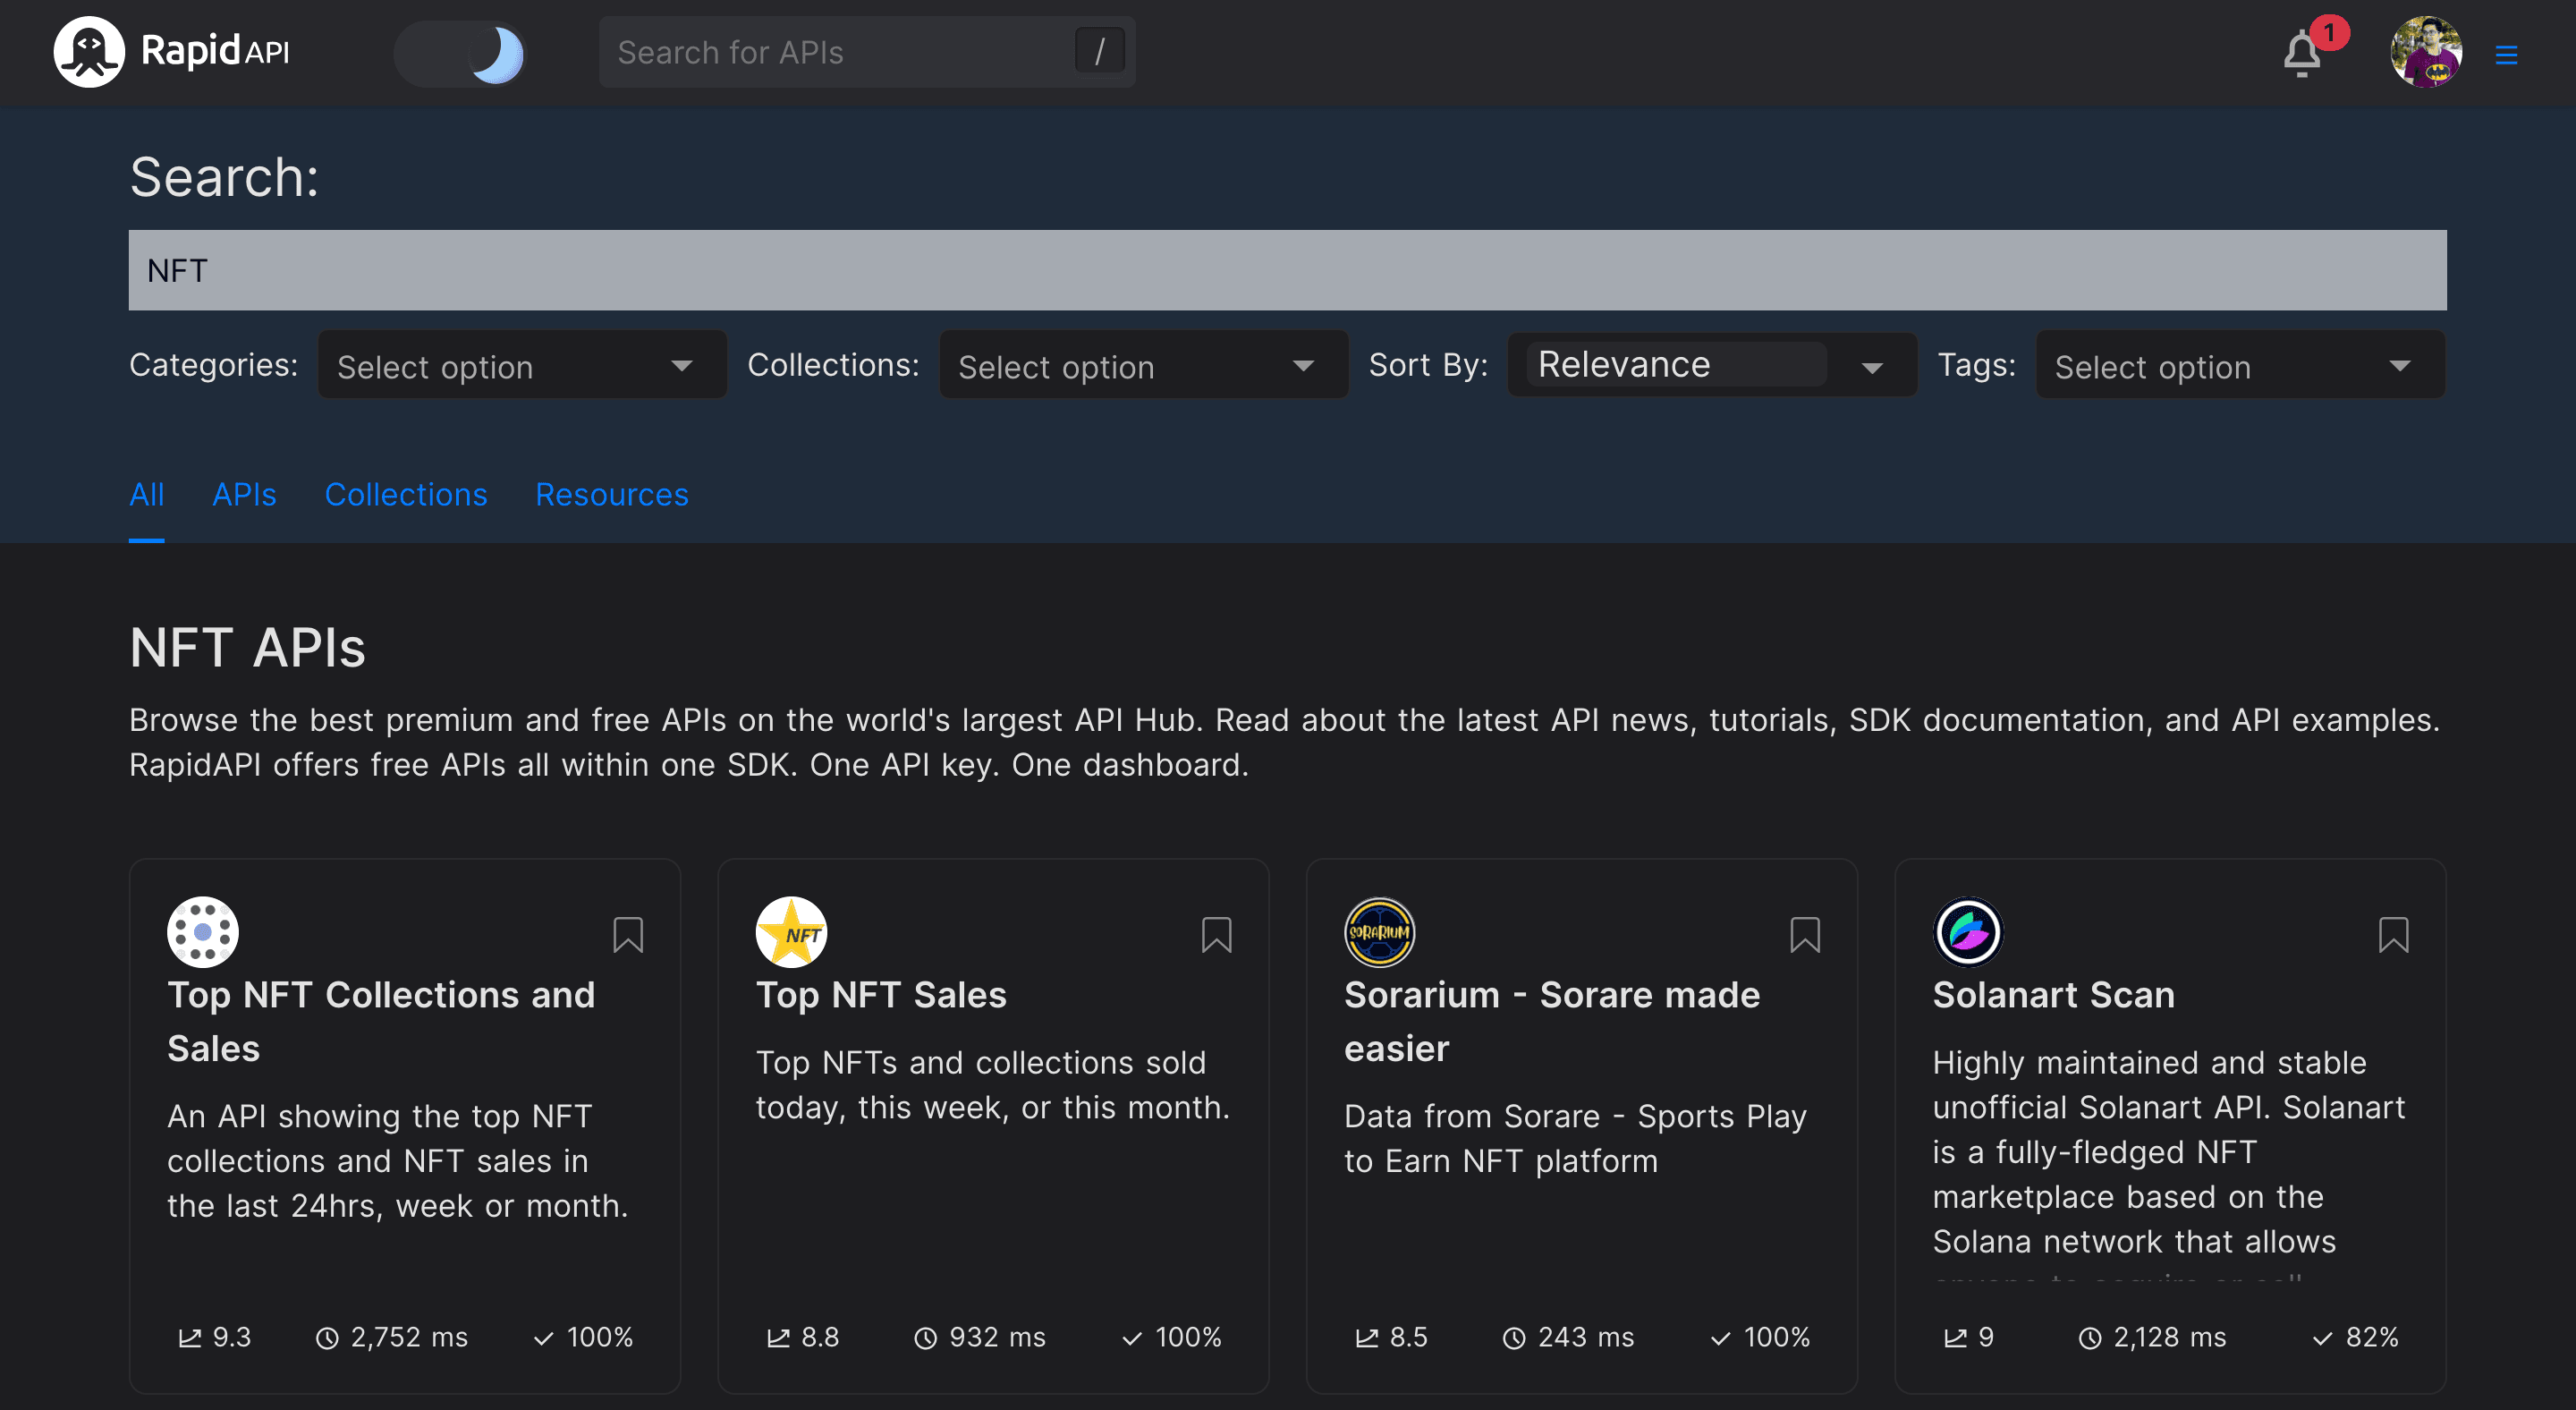Click the NFT search query box
2576x1410 pixels.
coord(1287,270)
